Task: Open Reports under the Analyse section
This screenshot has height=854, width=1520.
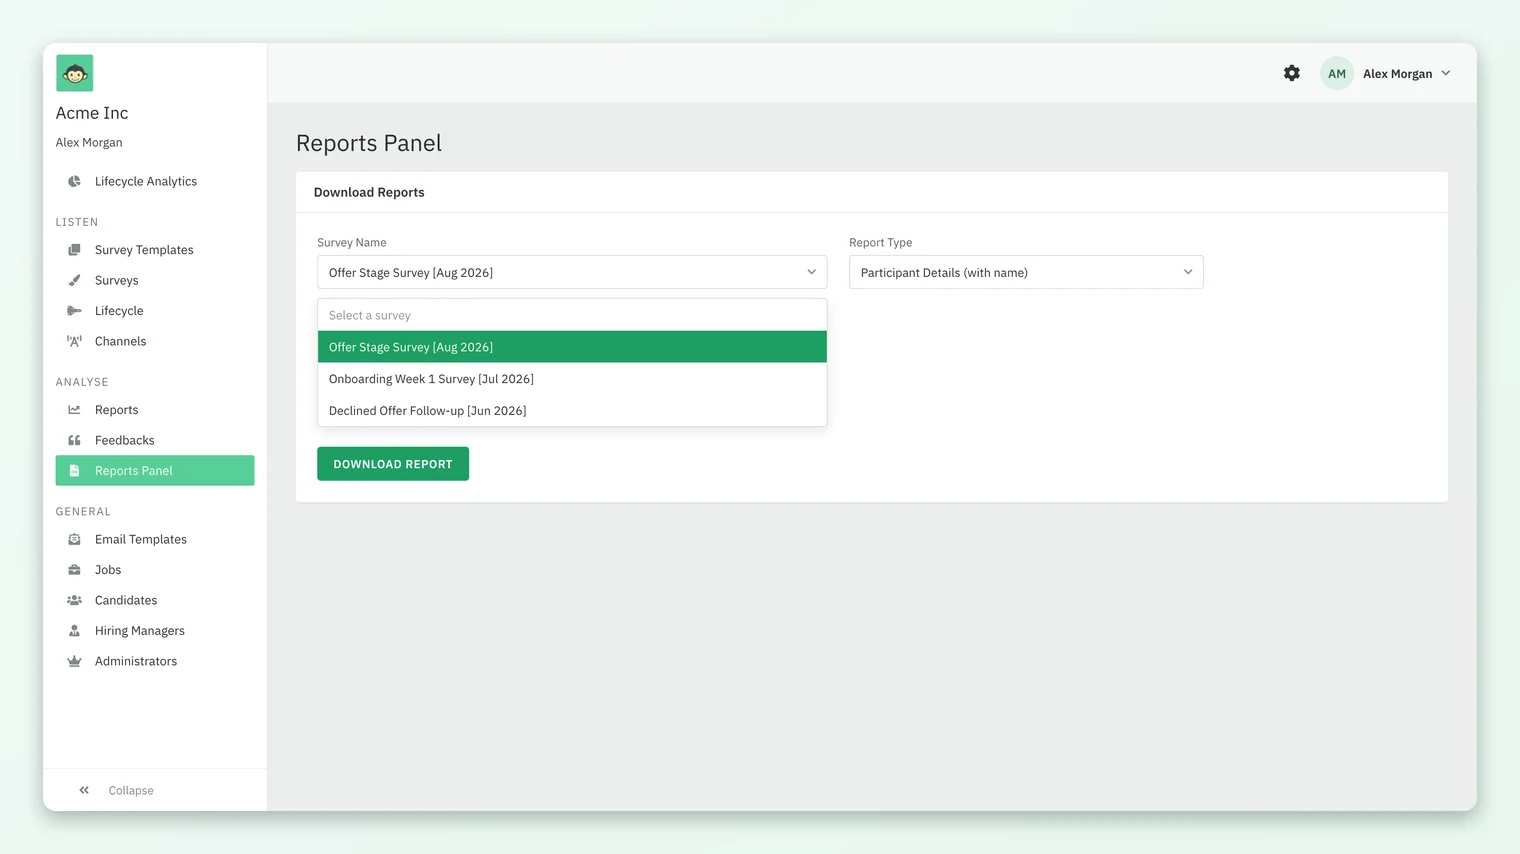Action: click(117, 410)
